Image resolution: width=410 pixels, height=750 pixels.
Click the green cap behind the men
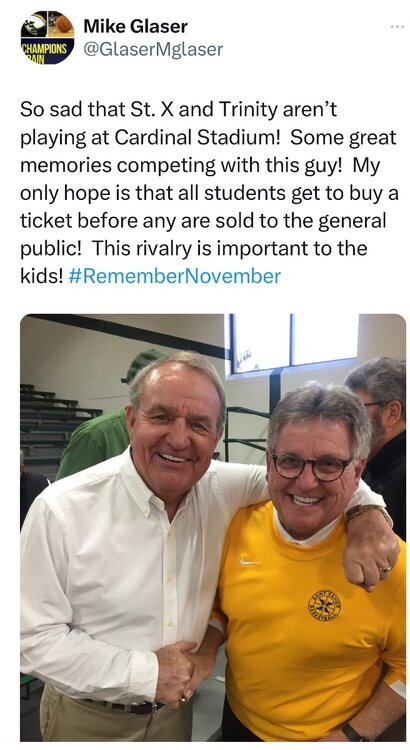(144, 364)
